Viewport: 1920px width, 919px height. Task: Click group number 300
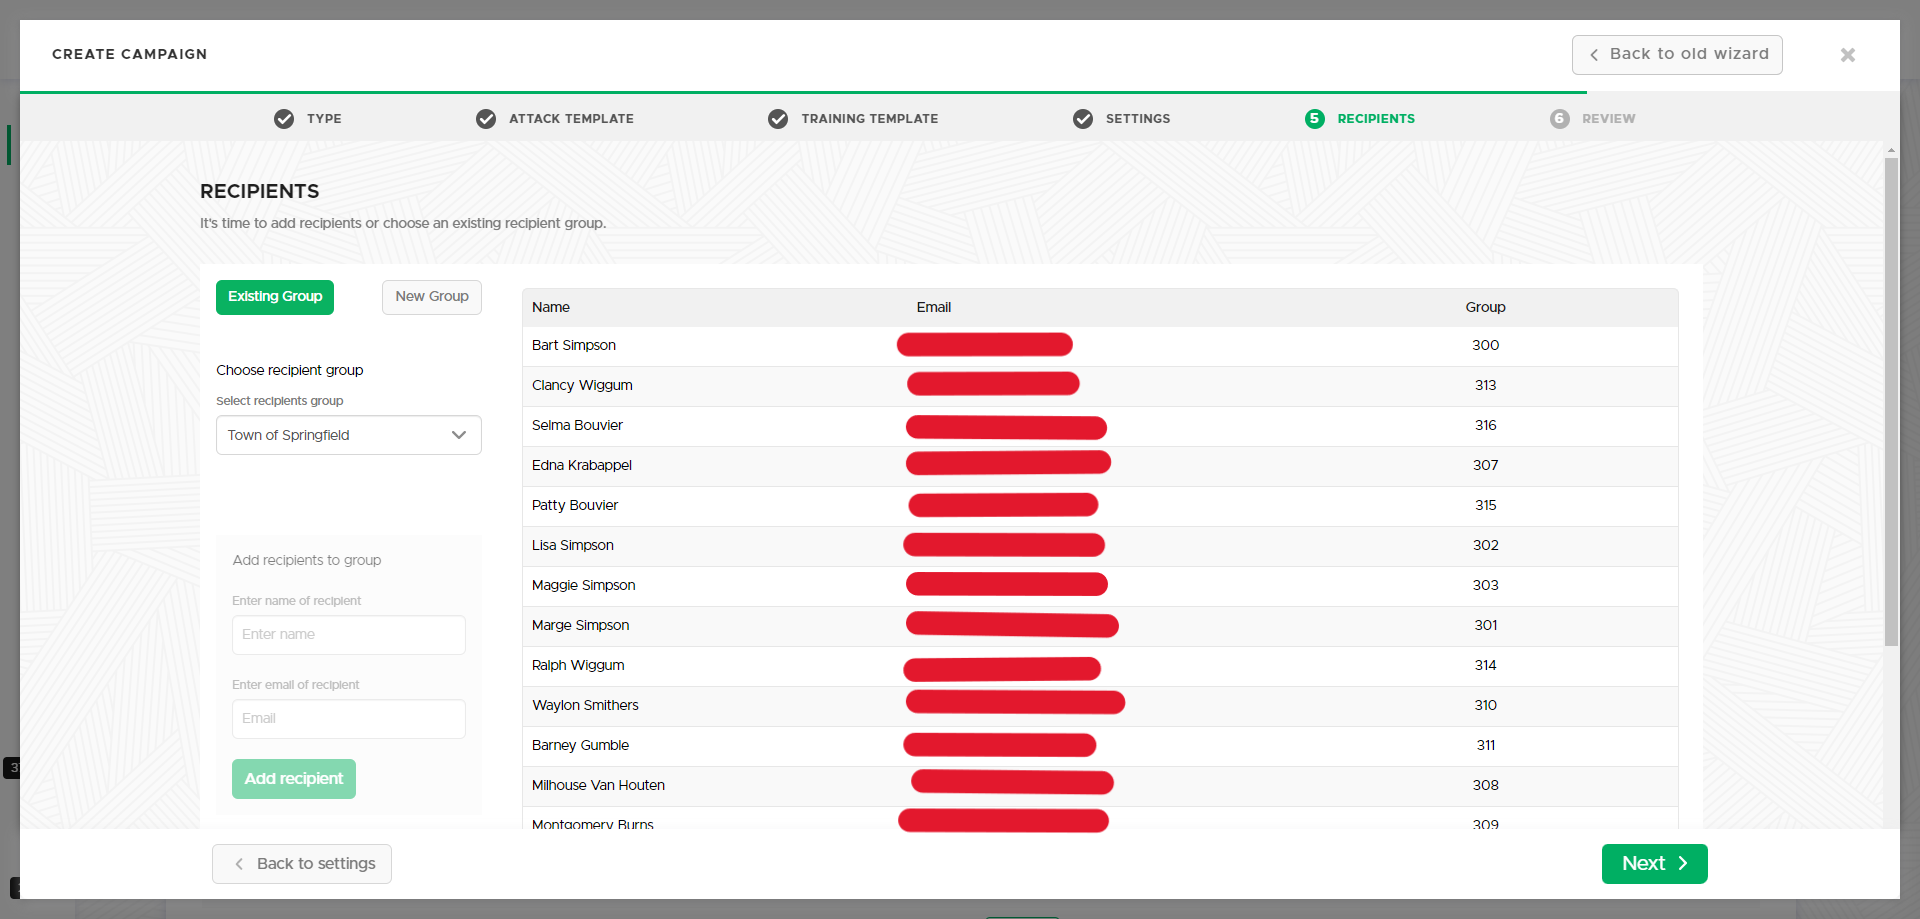point(1486,345)
